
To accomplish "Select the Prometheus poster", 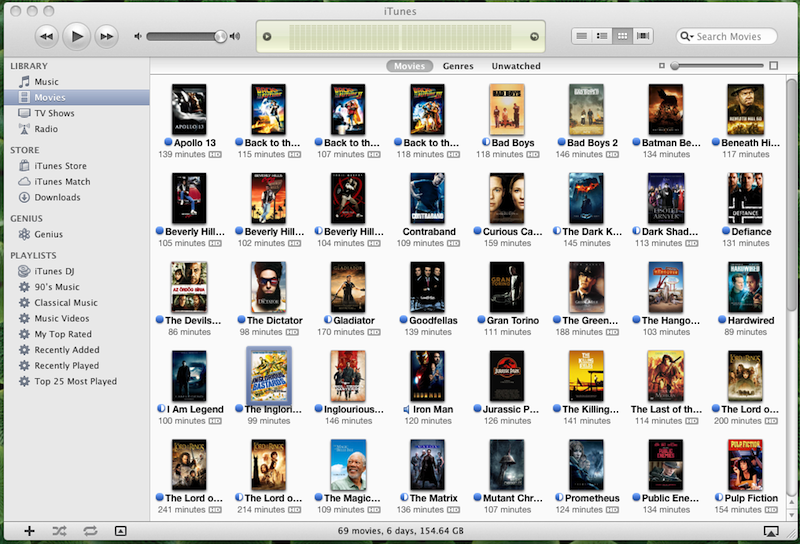I will (586, 464).
